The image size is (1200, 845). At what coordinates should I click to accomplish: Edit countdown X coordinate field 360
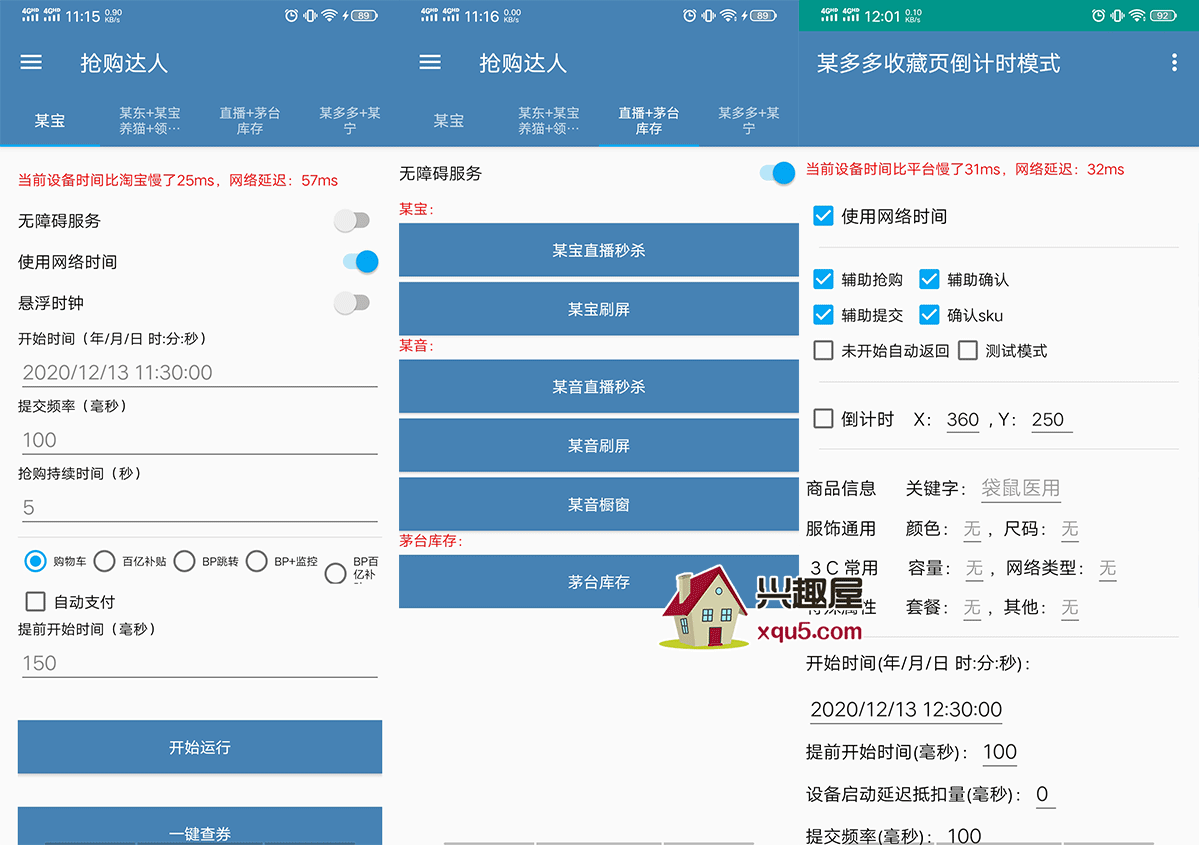(x=963, y=420)
